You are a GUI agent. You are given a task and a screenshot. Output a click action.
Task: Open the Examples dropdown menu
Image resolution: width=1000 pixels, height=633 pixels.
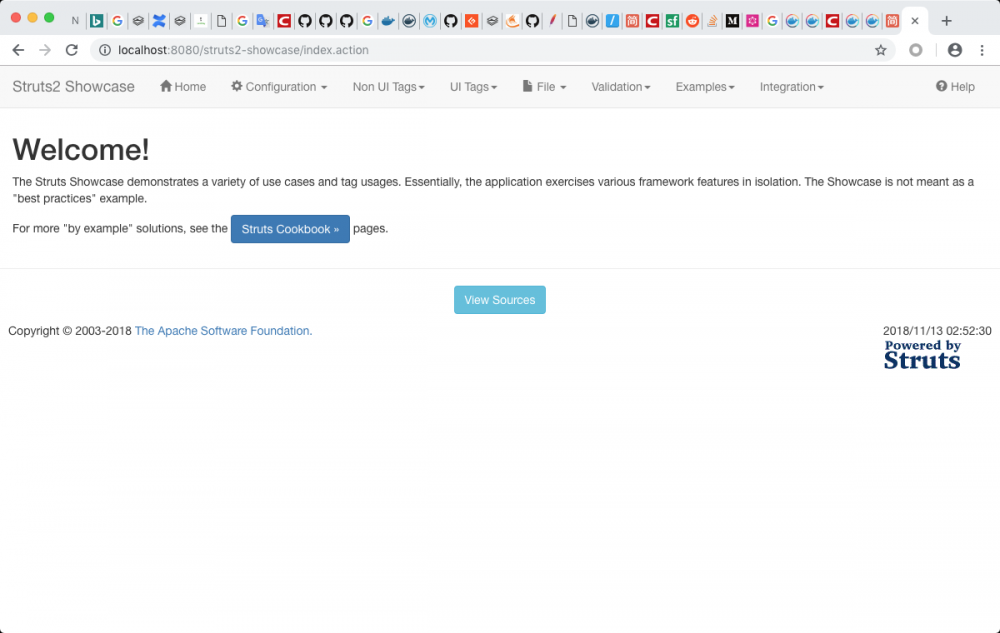(705, 87)
